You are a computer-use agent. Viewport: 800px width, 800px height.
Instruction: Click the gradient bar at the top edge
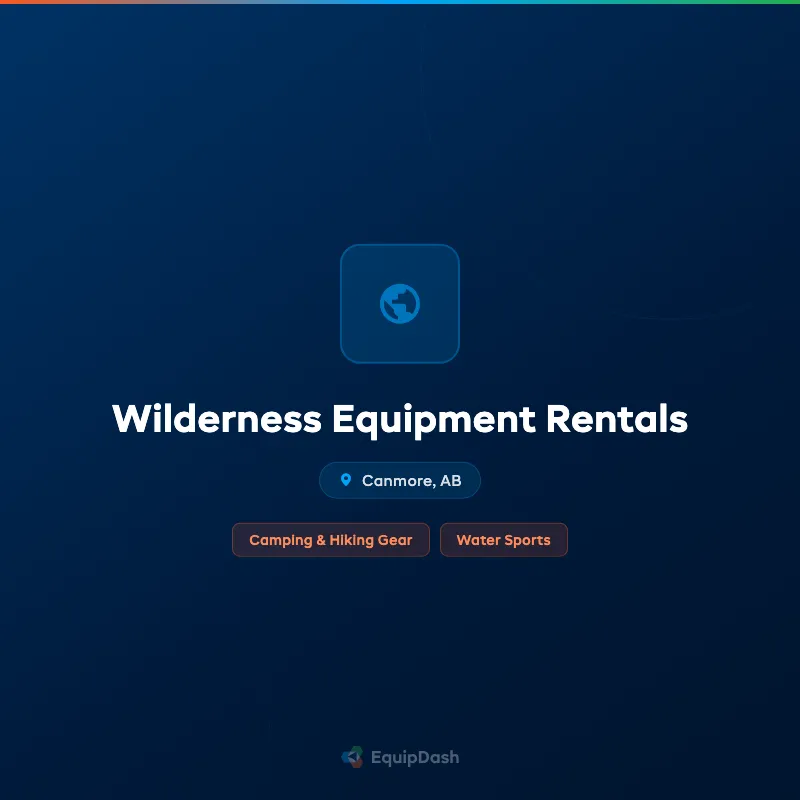(x=400, y=3)
